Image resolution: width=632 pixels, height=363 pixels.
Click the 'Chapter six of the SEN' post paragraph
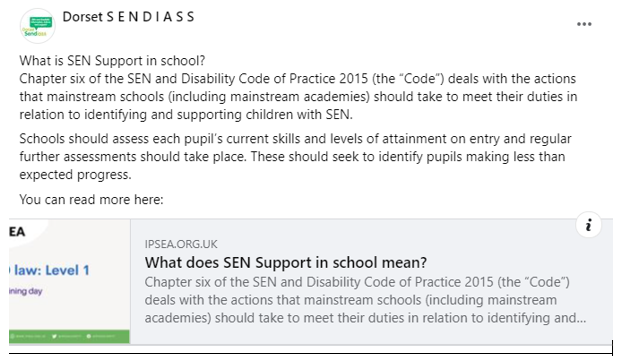298,97
